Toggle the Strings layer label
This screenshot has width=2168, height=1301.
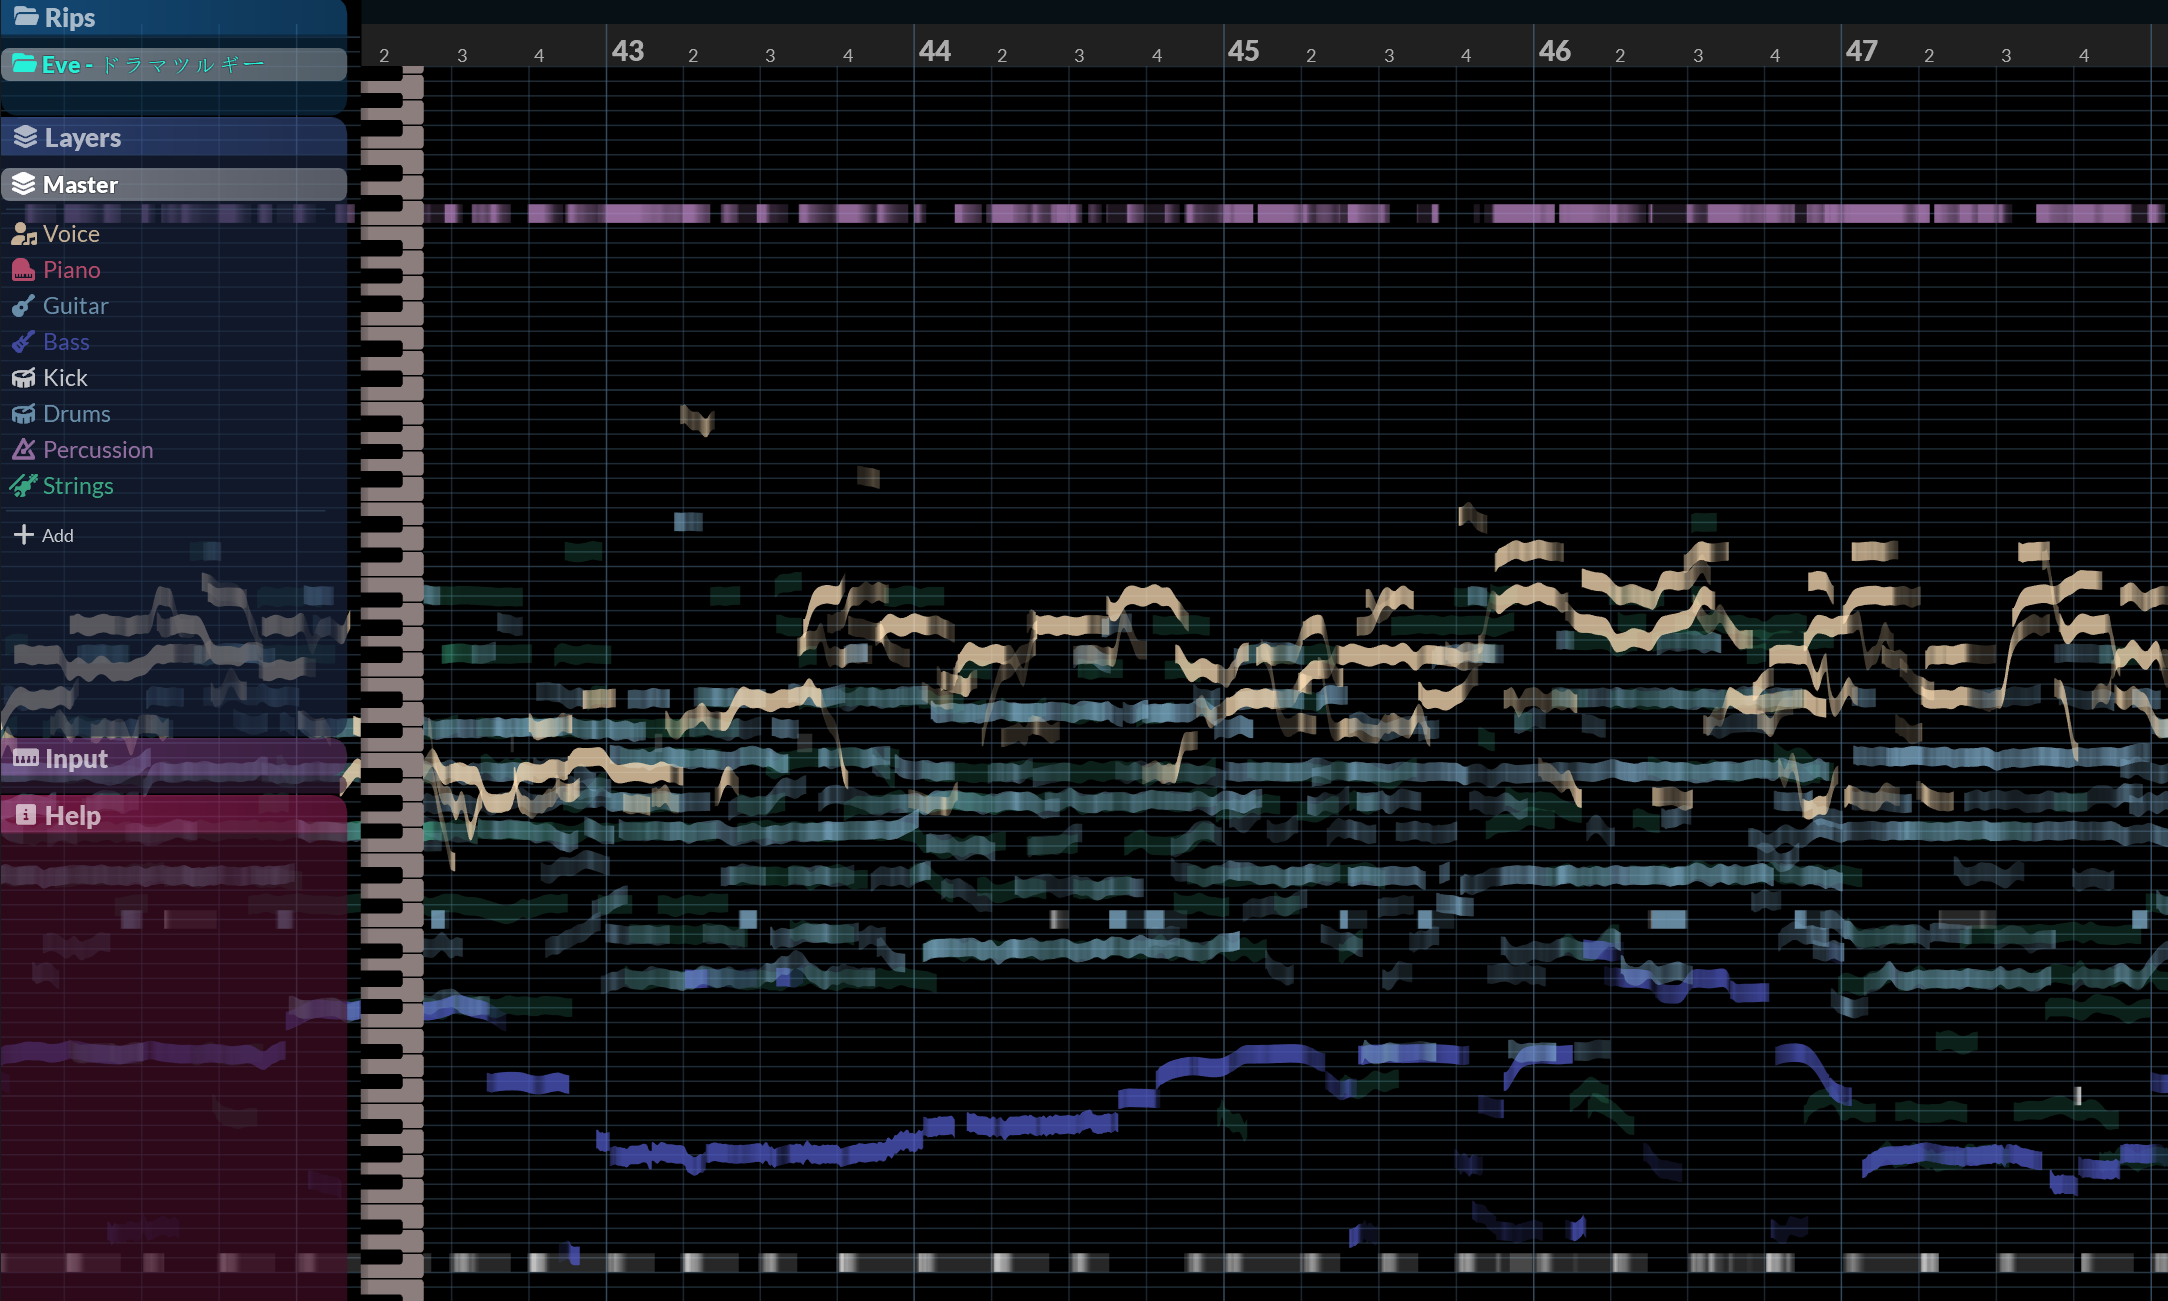[78, 486]
